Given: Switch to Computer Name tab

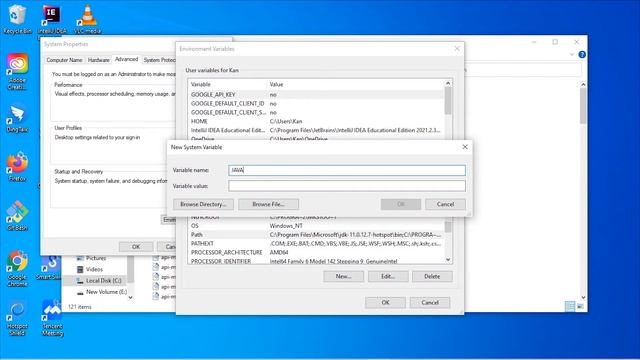Looking at the screenshot, I should 64,60.
